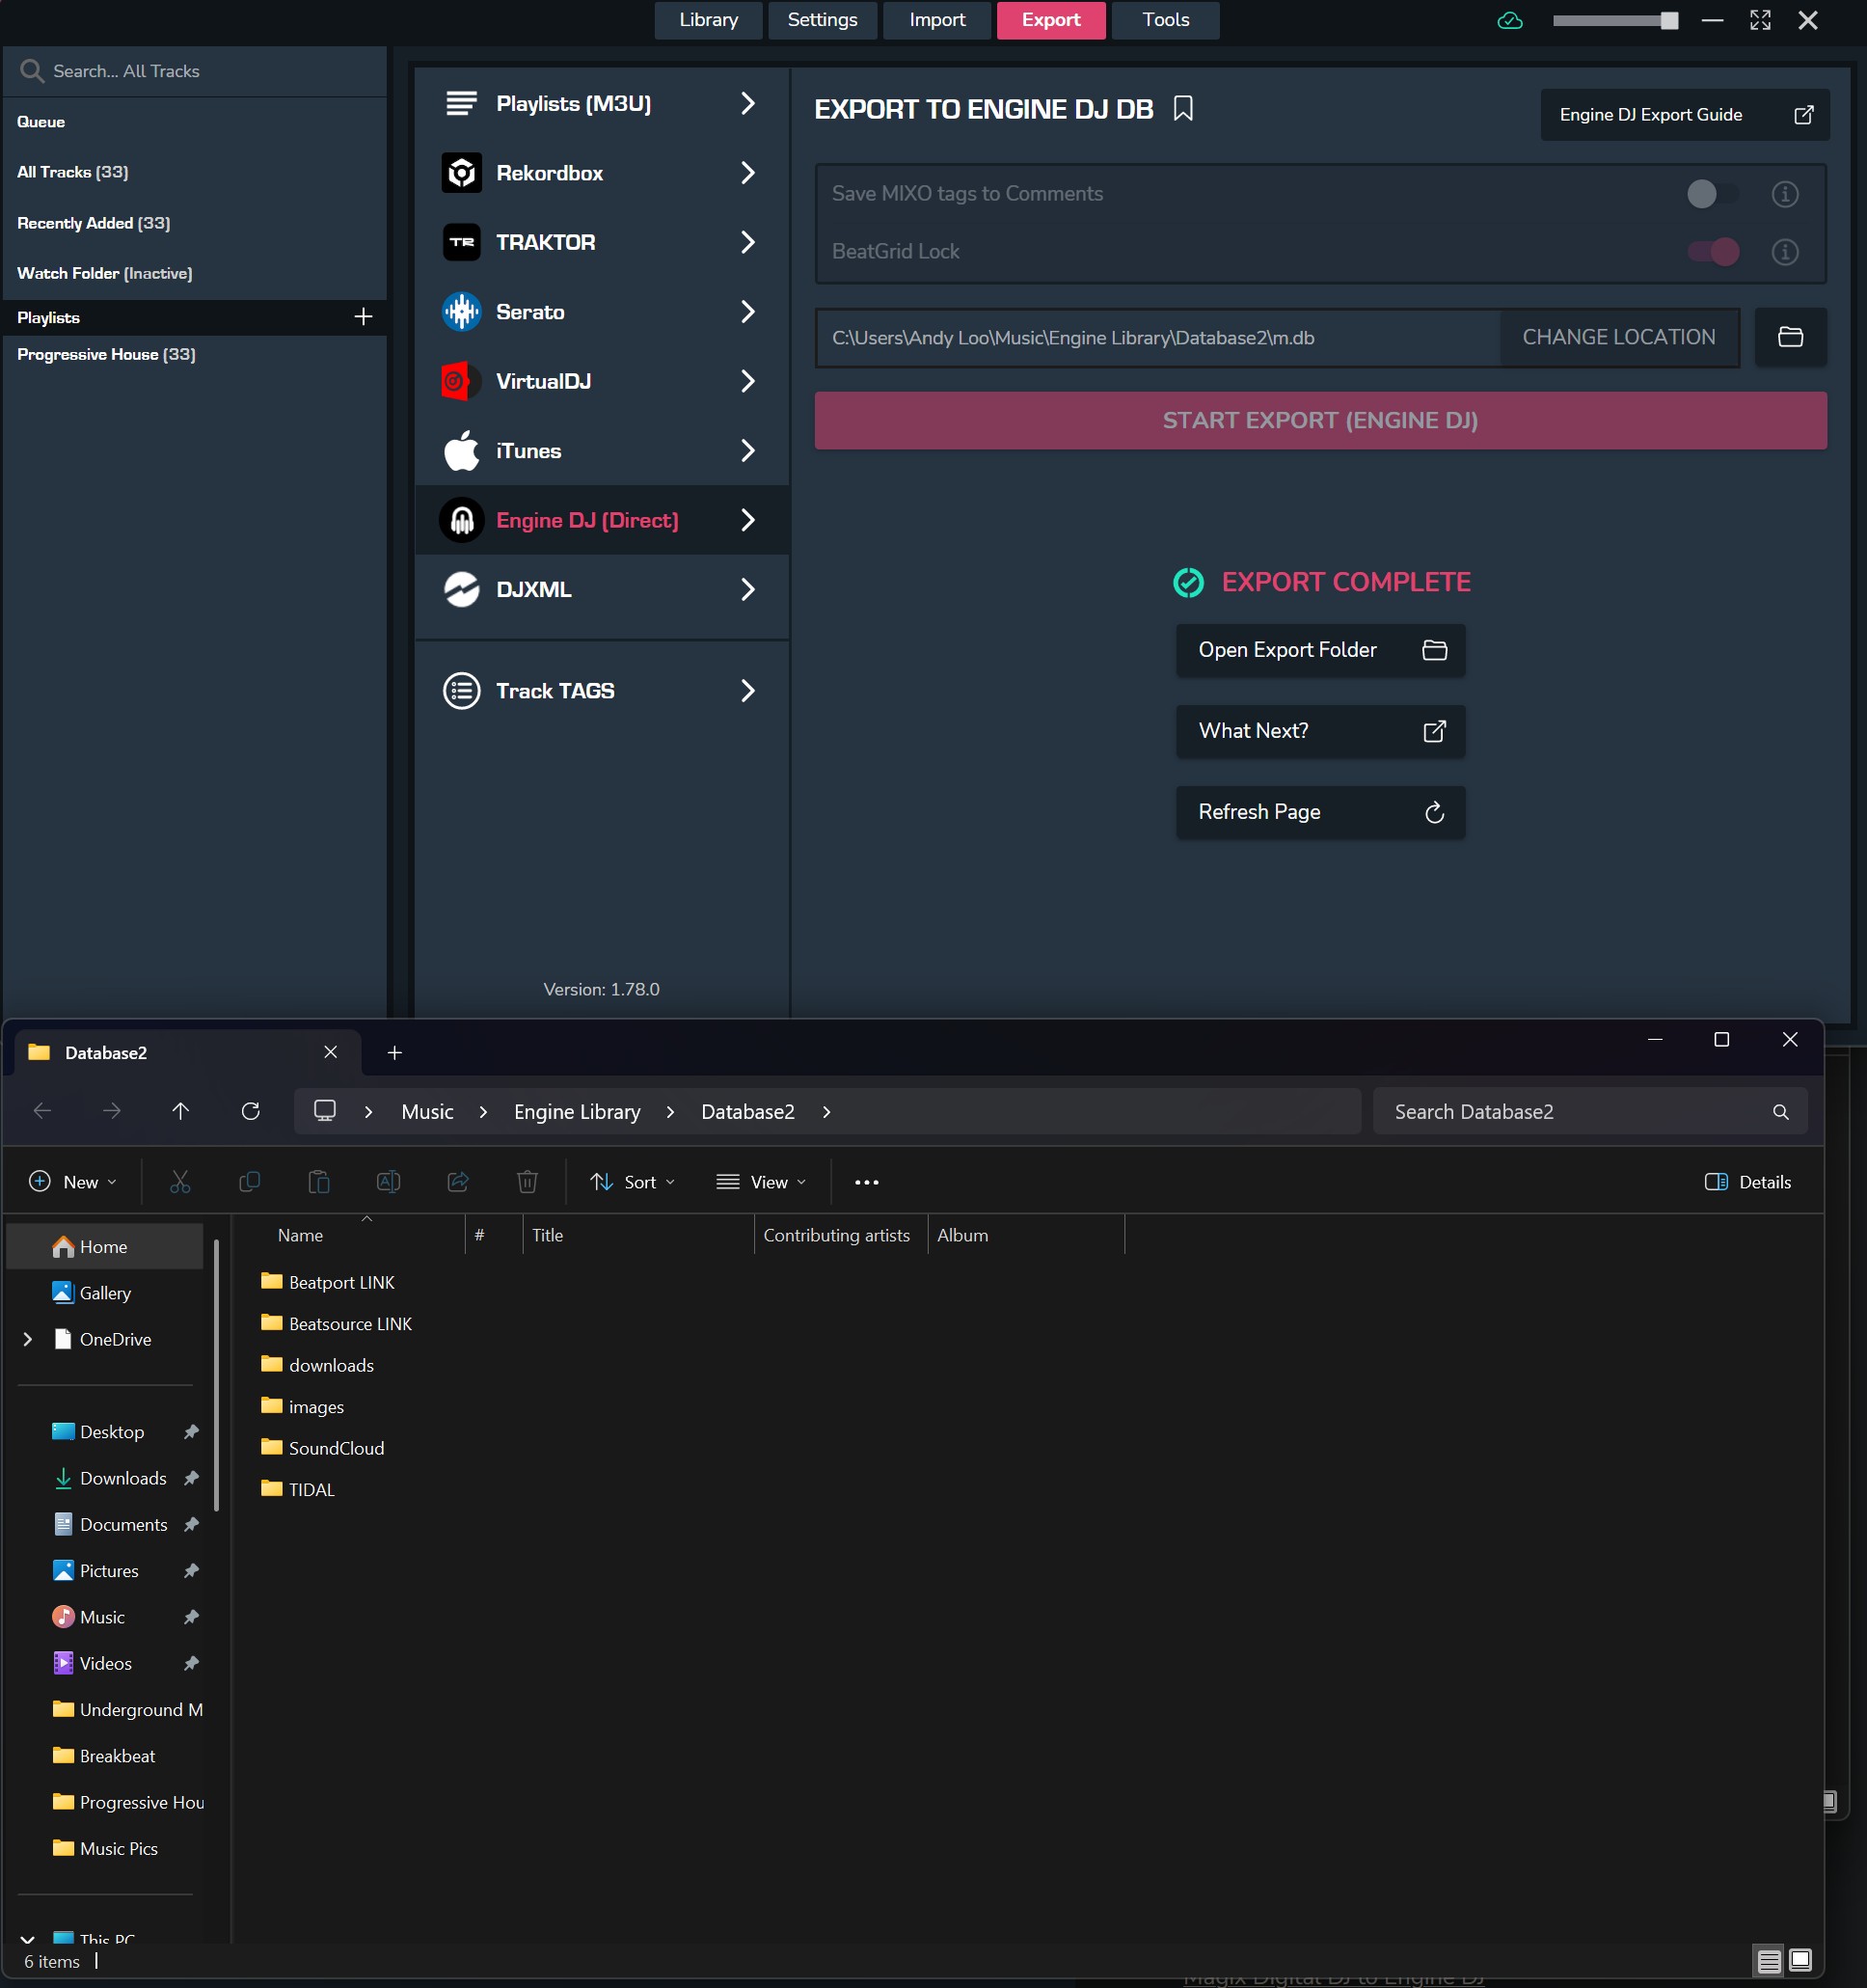This screenshot has height=1988, width=1867.
Task: Click the Refresh Page button
Action: tap(1320, 812)
